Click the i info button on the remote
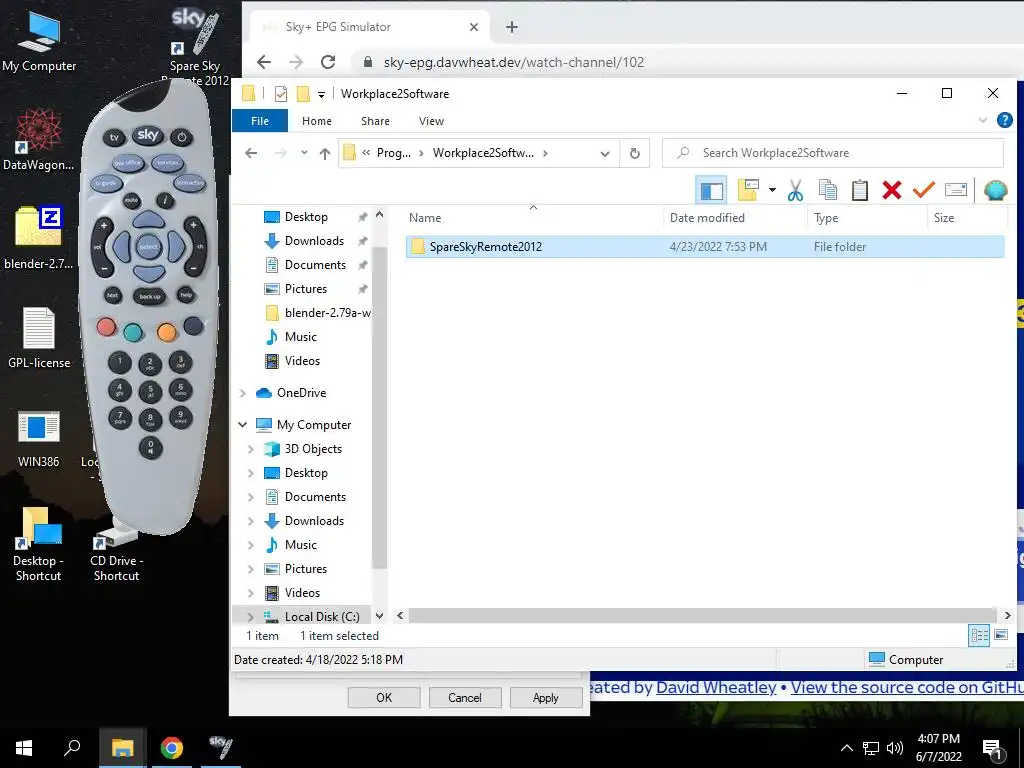Viewport: 1024px width, 768px height. 165,200
